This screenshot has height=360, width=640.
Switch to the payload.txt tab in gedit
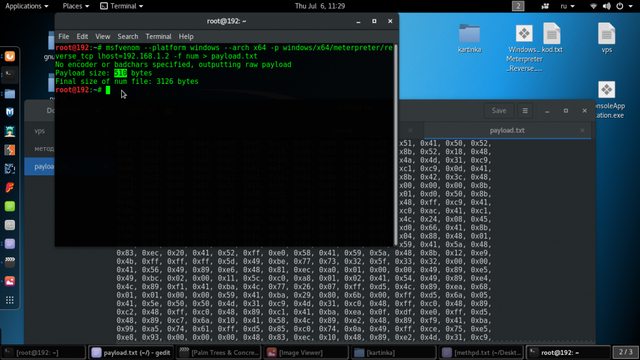[x=507, y=131]
